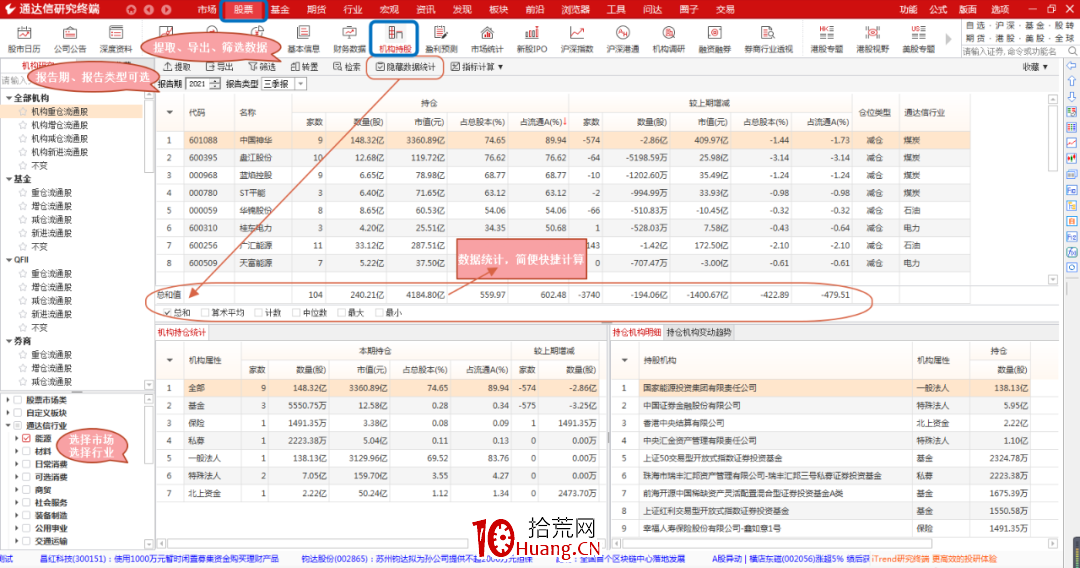This screenshot has height=568, width=1080.
Task: Click the 功能 button at top right
Action: tap(908, 10)
